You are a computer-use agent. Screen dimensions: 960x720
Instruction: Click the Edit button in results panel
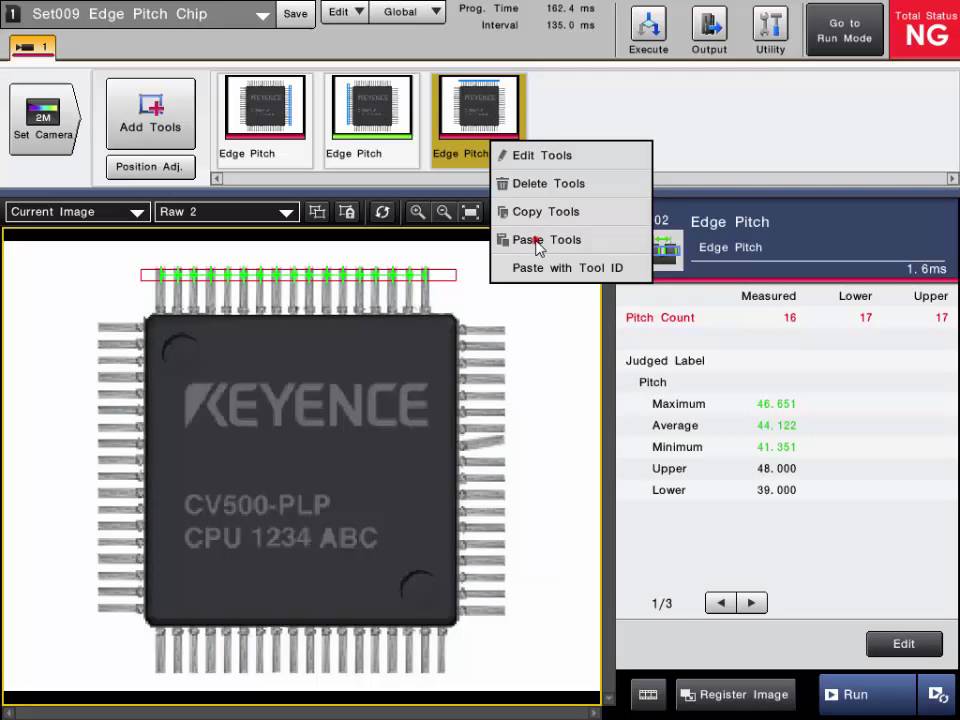tap(904, 644)
